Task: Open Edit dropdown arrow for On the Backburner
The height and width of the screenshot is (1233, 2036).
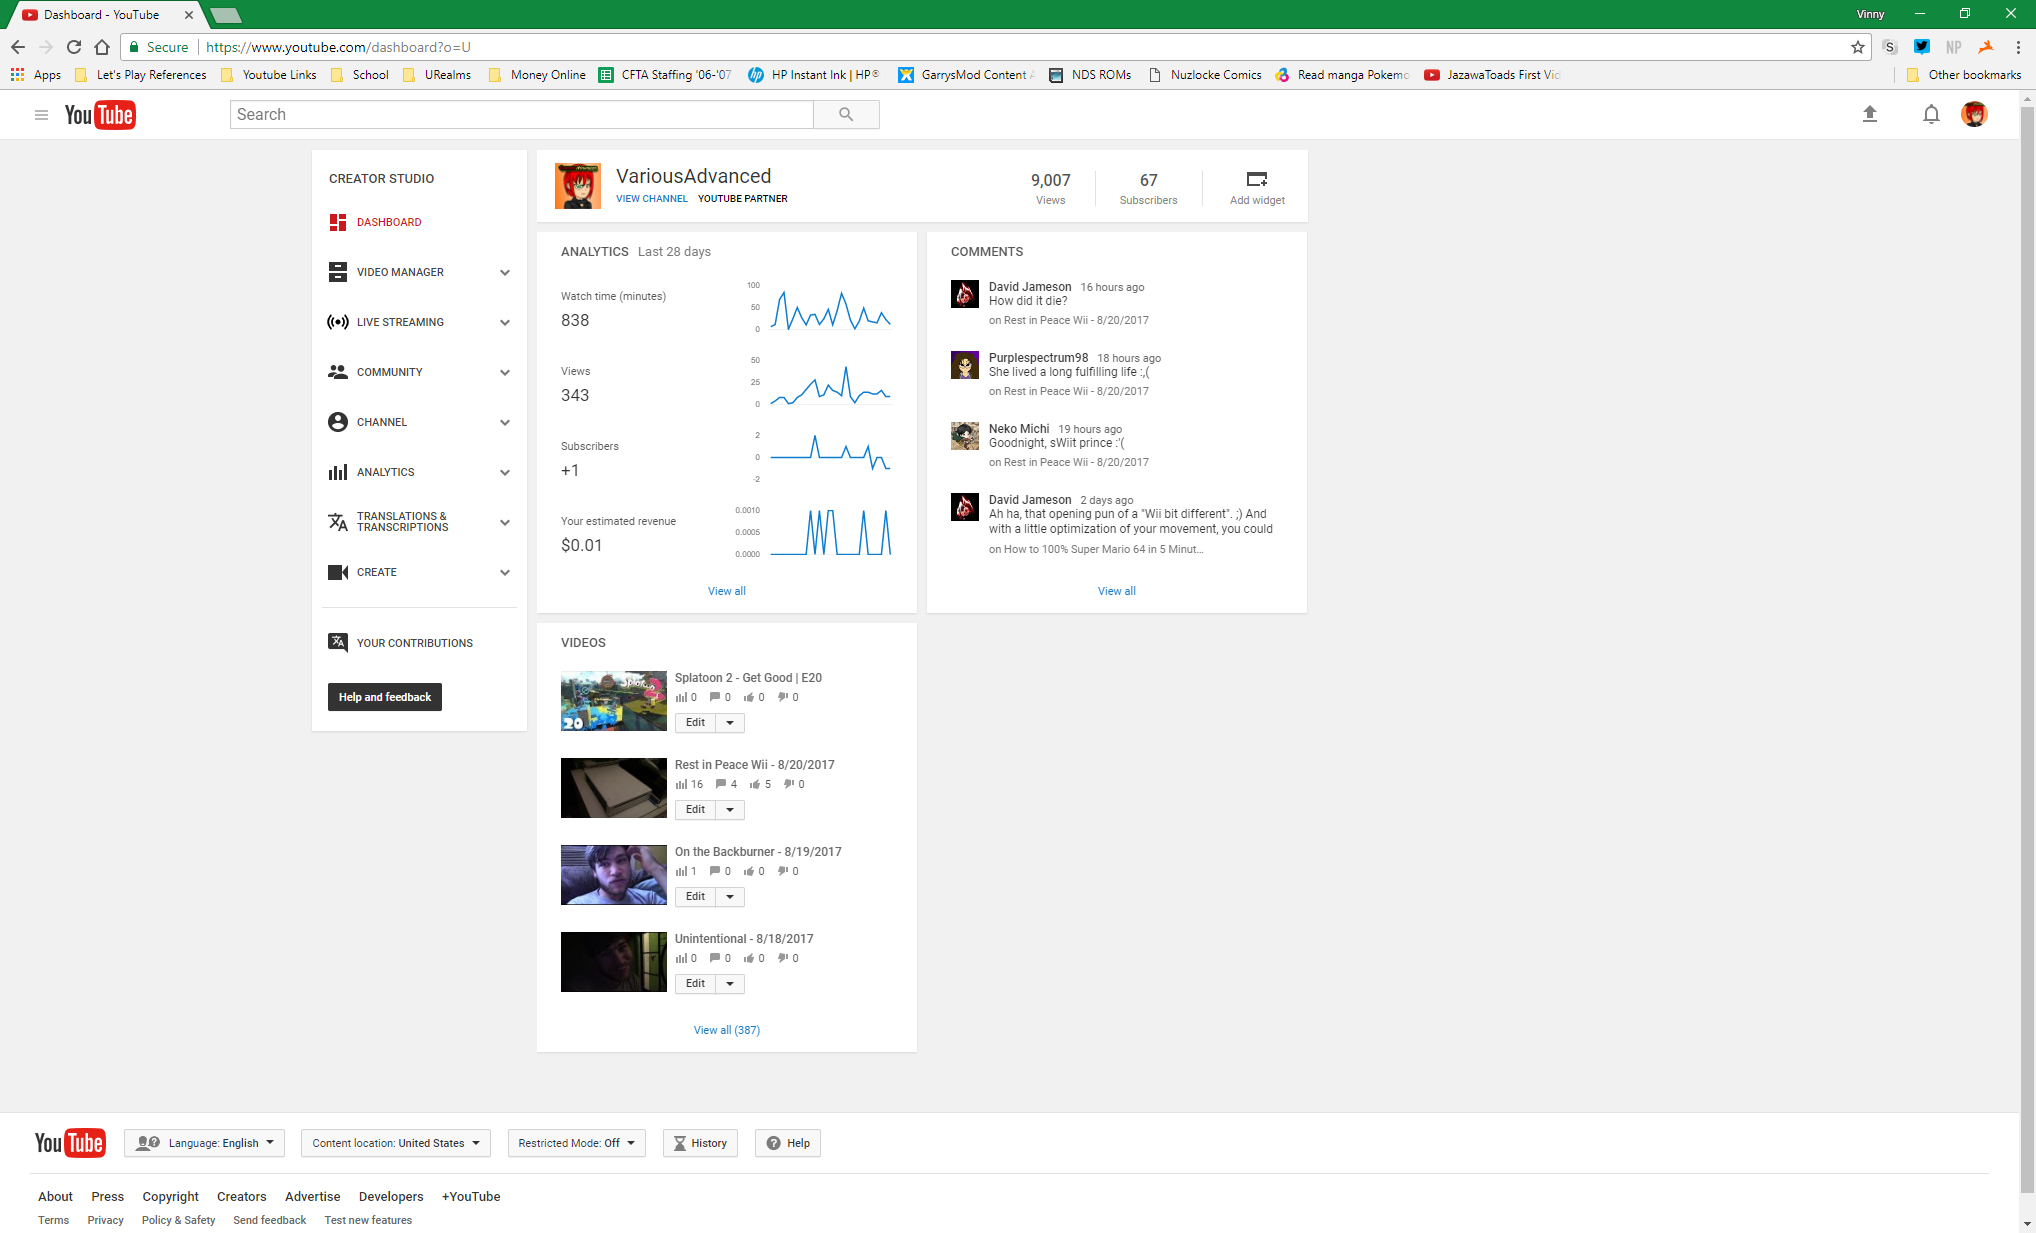Action: (730, 897)
